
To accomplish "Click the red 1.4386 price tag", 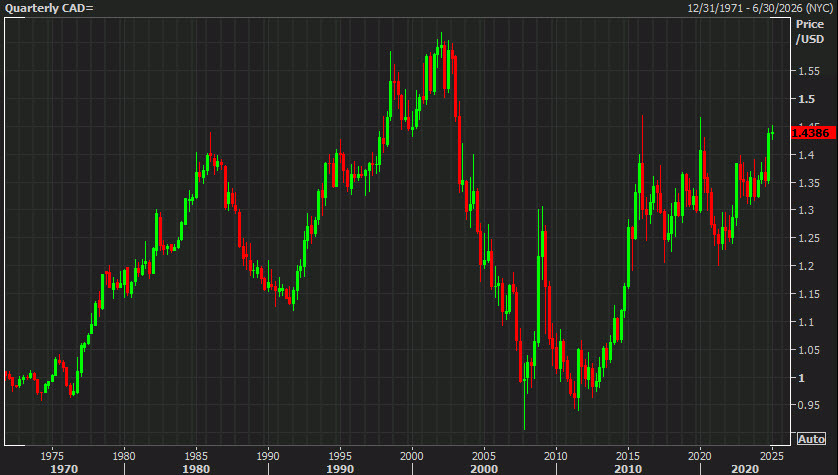I will [x=812, y=133].
